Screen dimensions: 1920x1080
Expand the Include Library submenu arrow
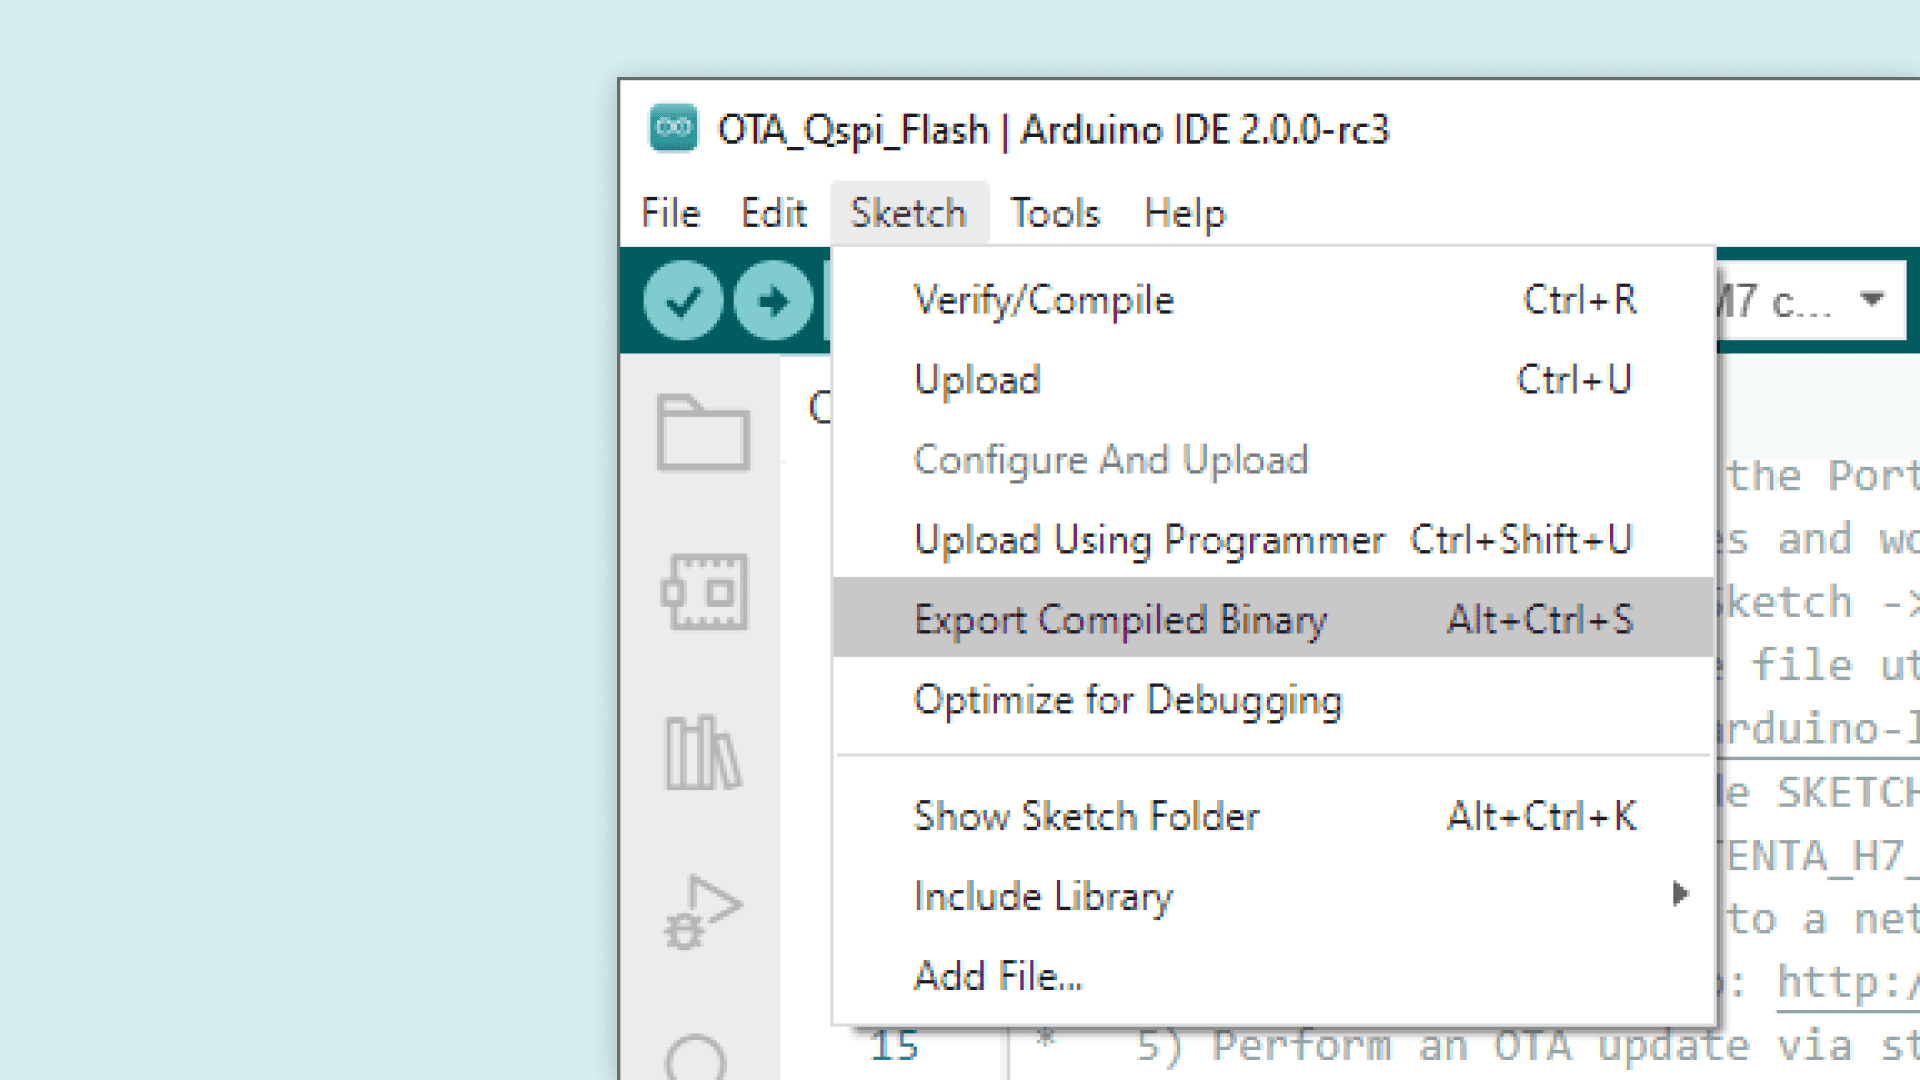[1680, 894]
